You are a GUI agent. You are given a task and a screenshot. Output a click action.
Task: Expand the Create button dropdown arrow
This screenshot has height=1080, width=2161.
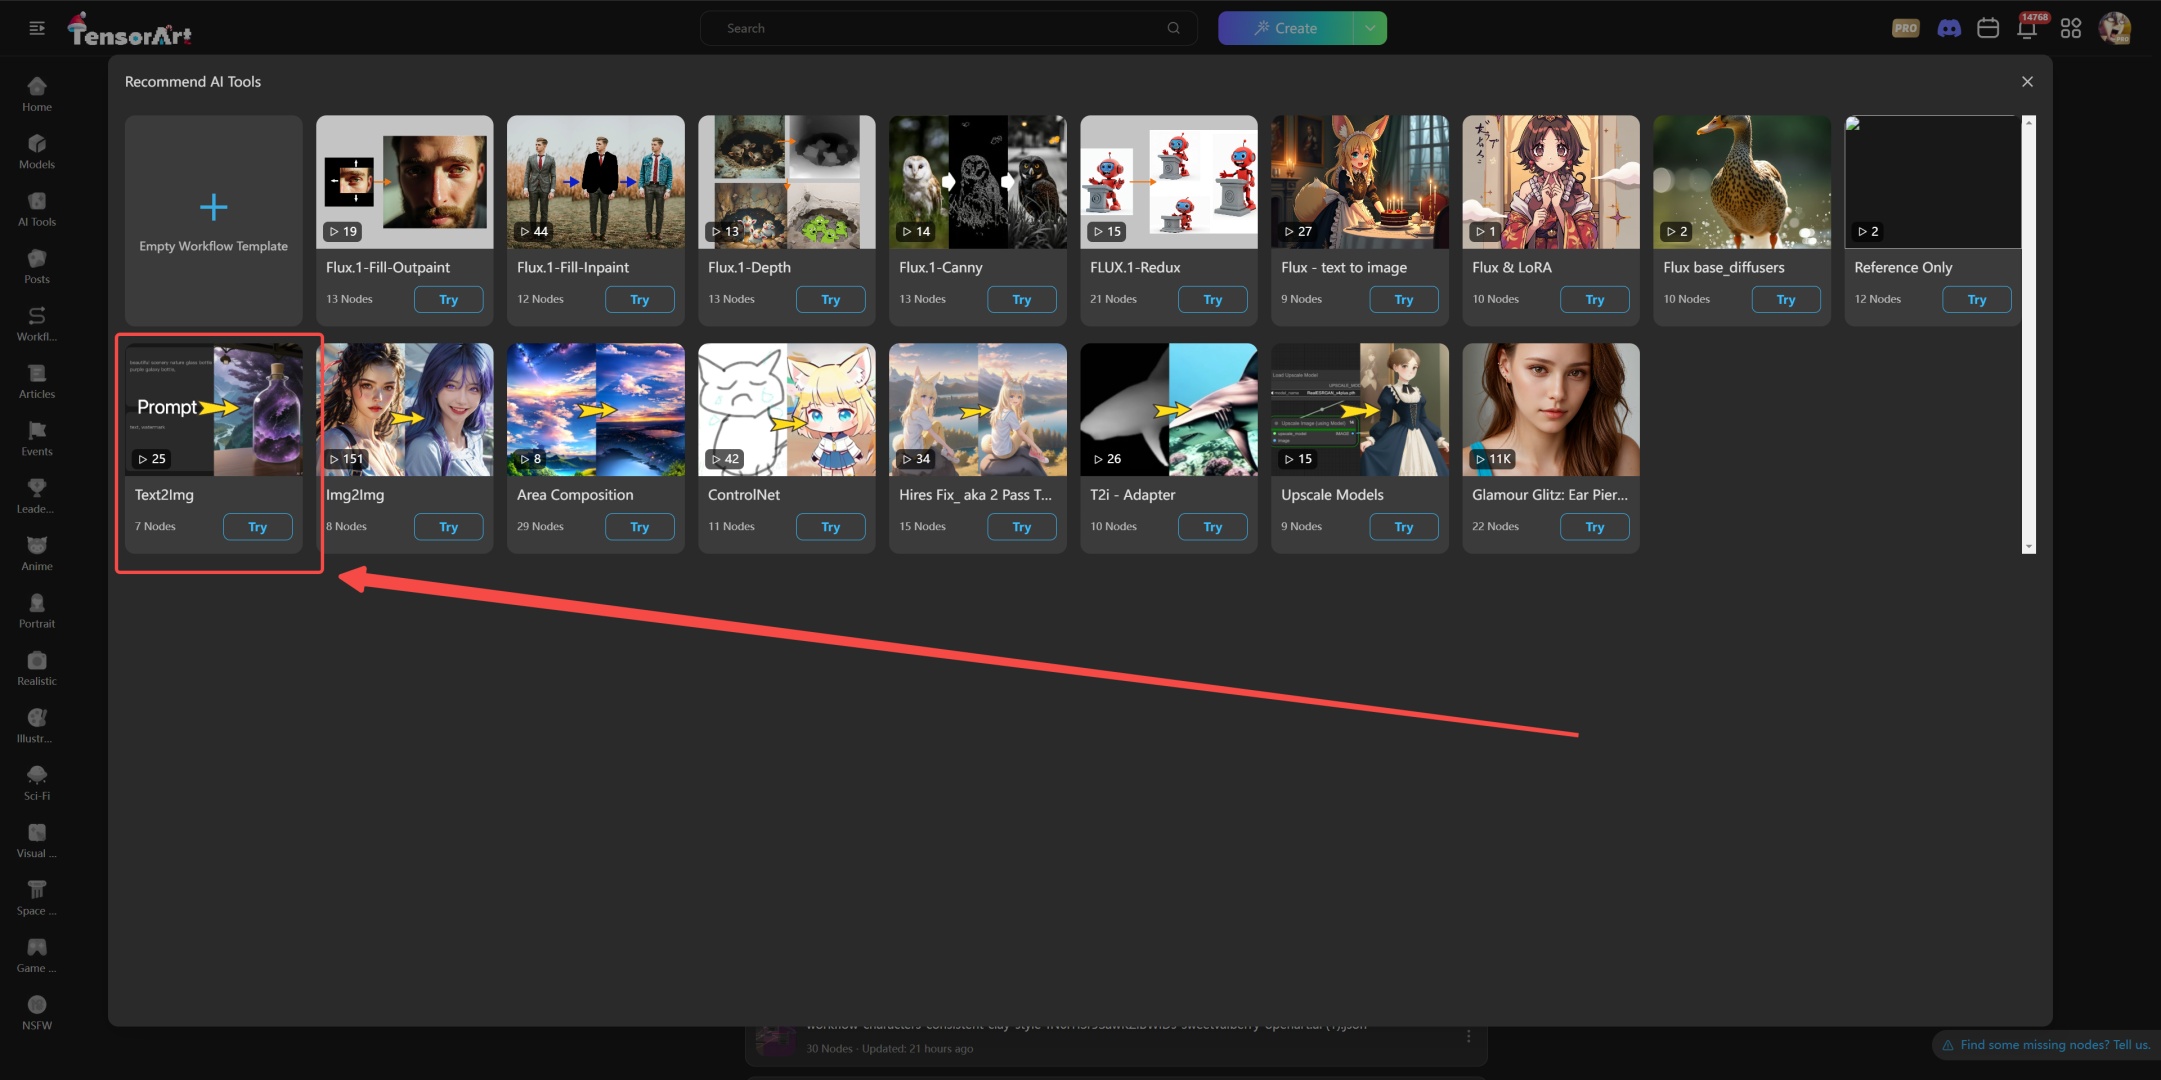coord(1370,28)
